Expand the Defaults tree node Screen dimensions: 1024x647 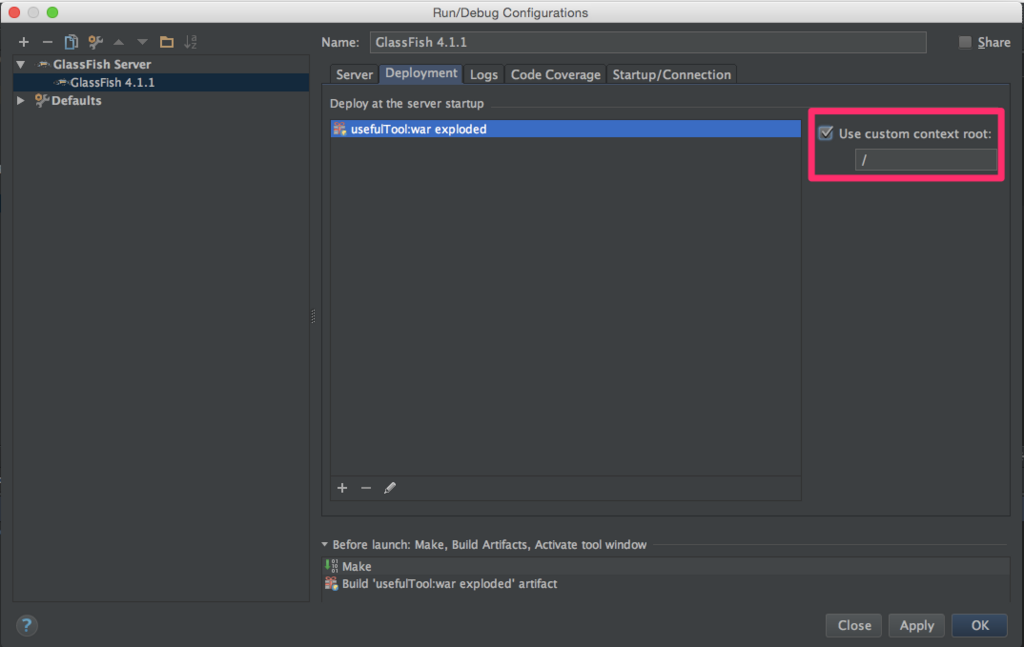click(x=21, y=101)
